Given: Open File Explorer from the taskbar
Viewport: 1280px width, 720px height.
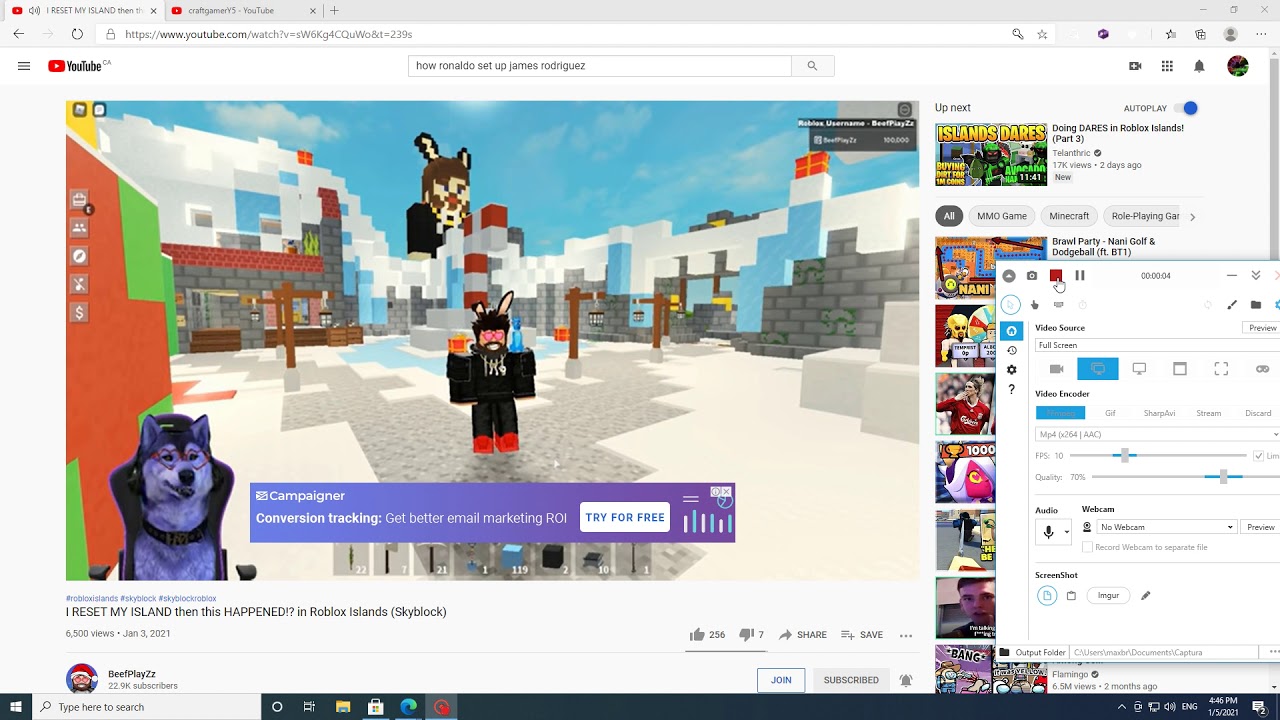Looking at the screenshot, I should [x=343, y=707].
